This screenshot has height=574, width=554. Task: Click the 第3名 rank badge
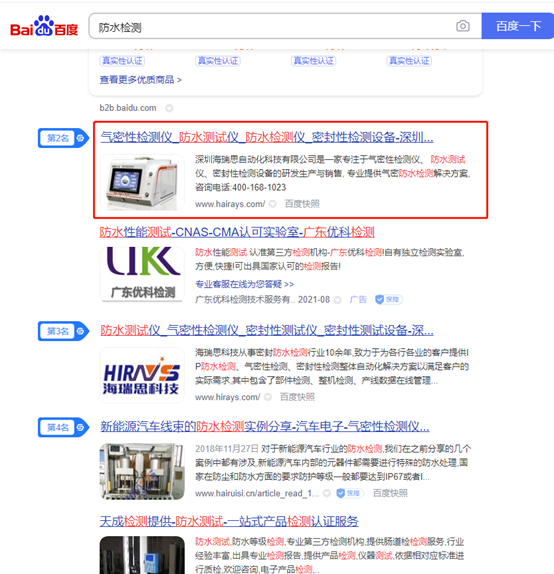[63, 331]
